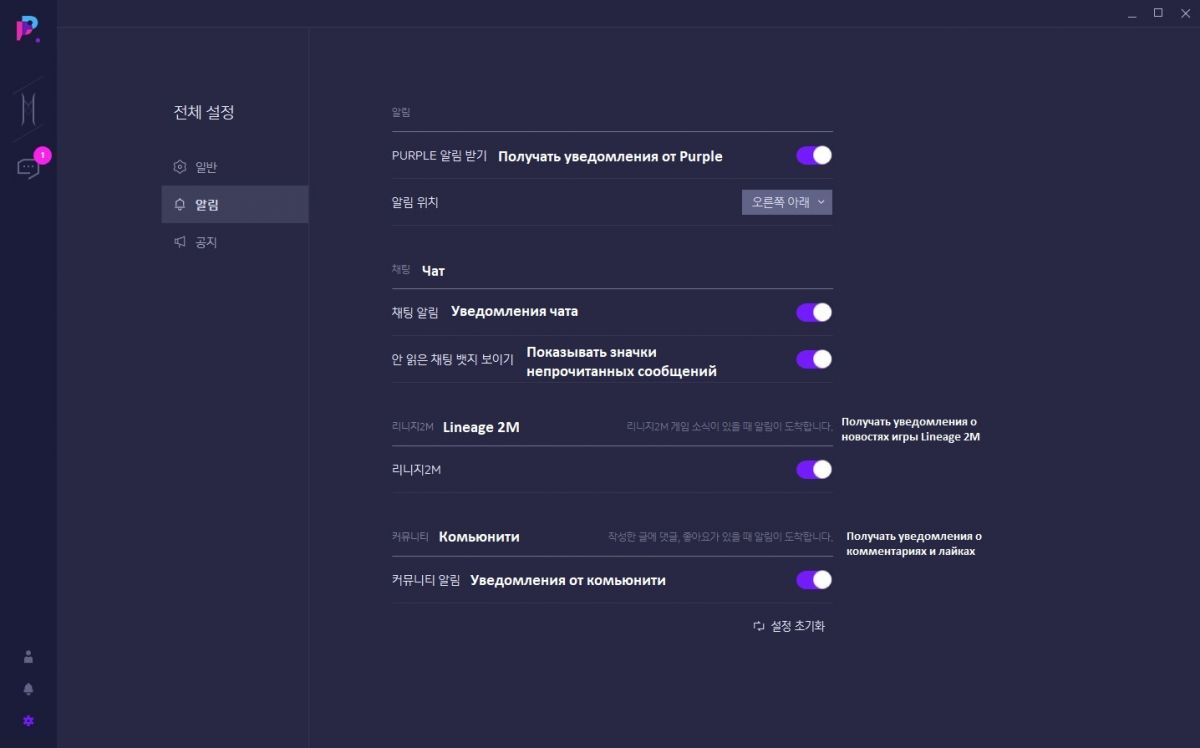Click the 전체 설정 heading

[204, 113]
